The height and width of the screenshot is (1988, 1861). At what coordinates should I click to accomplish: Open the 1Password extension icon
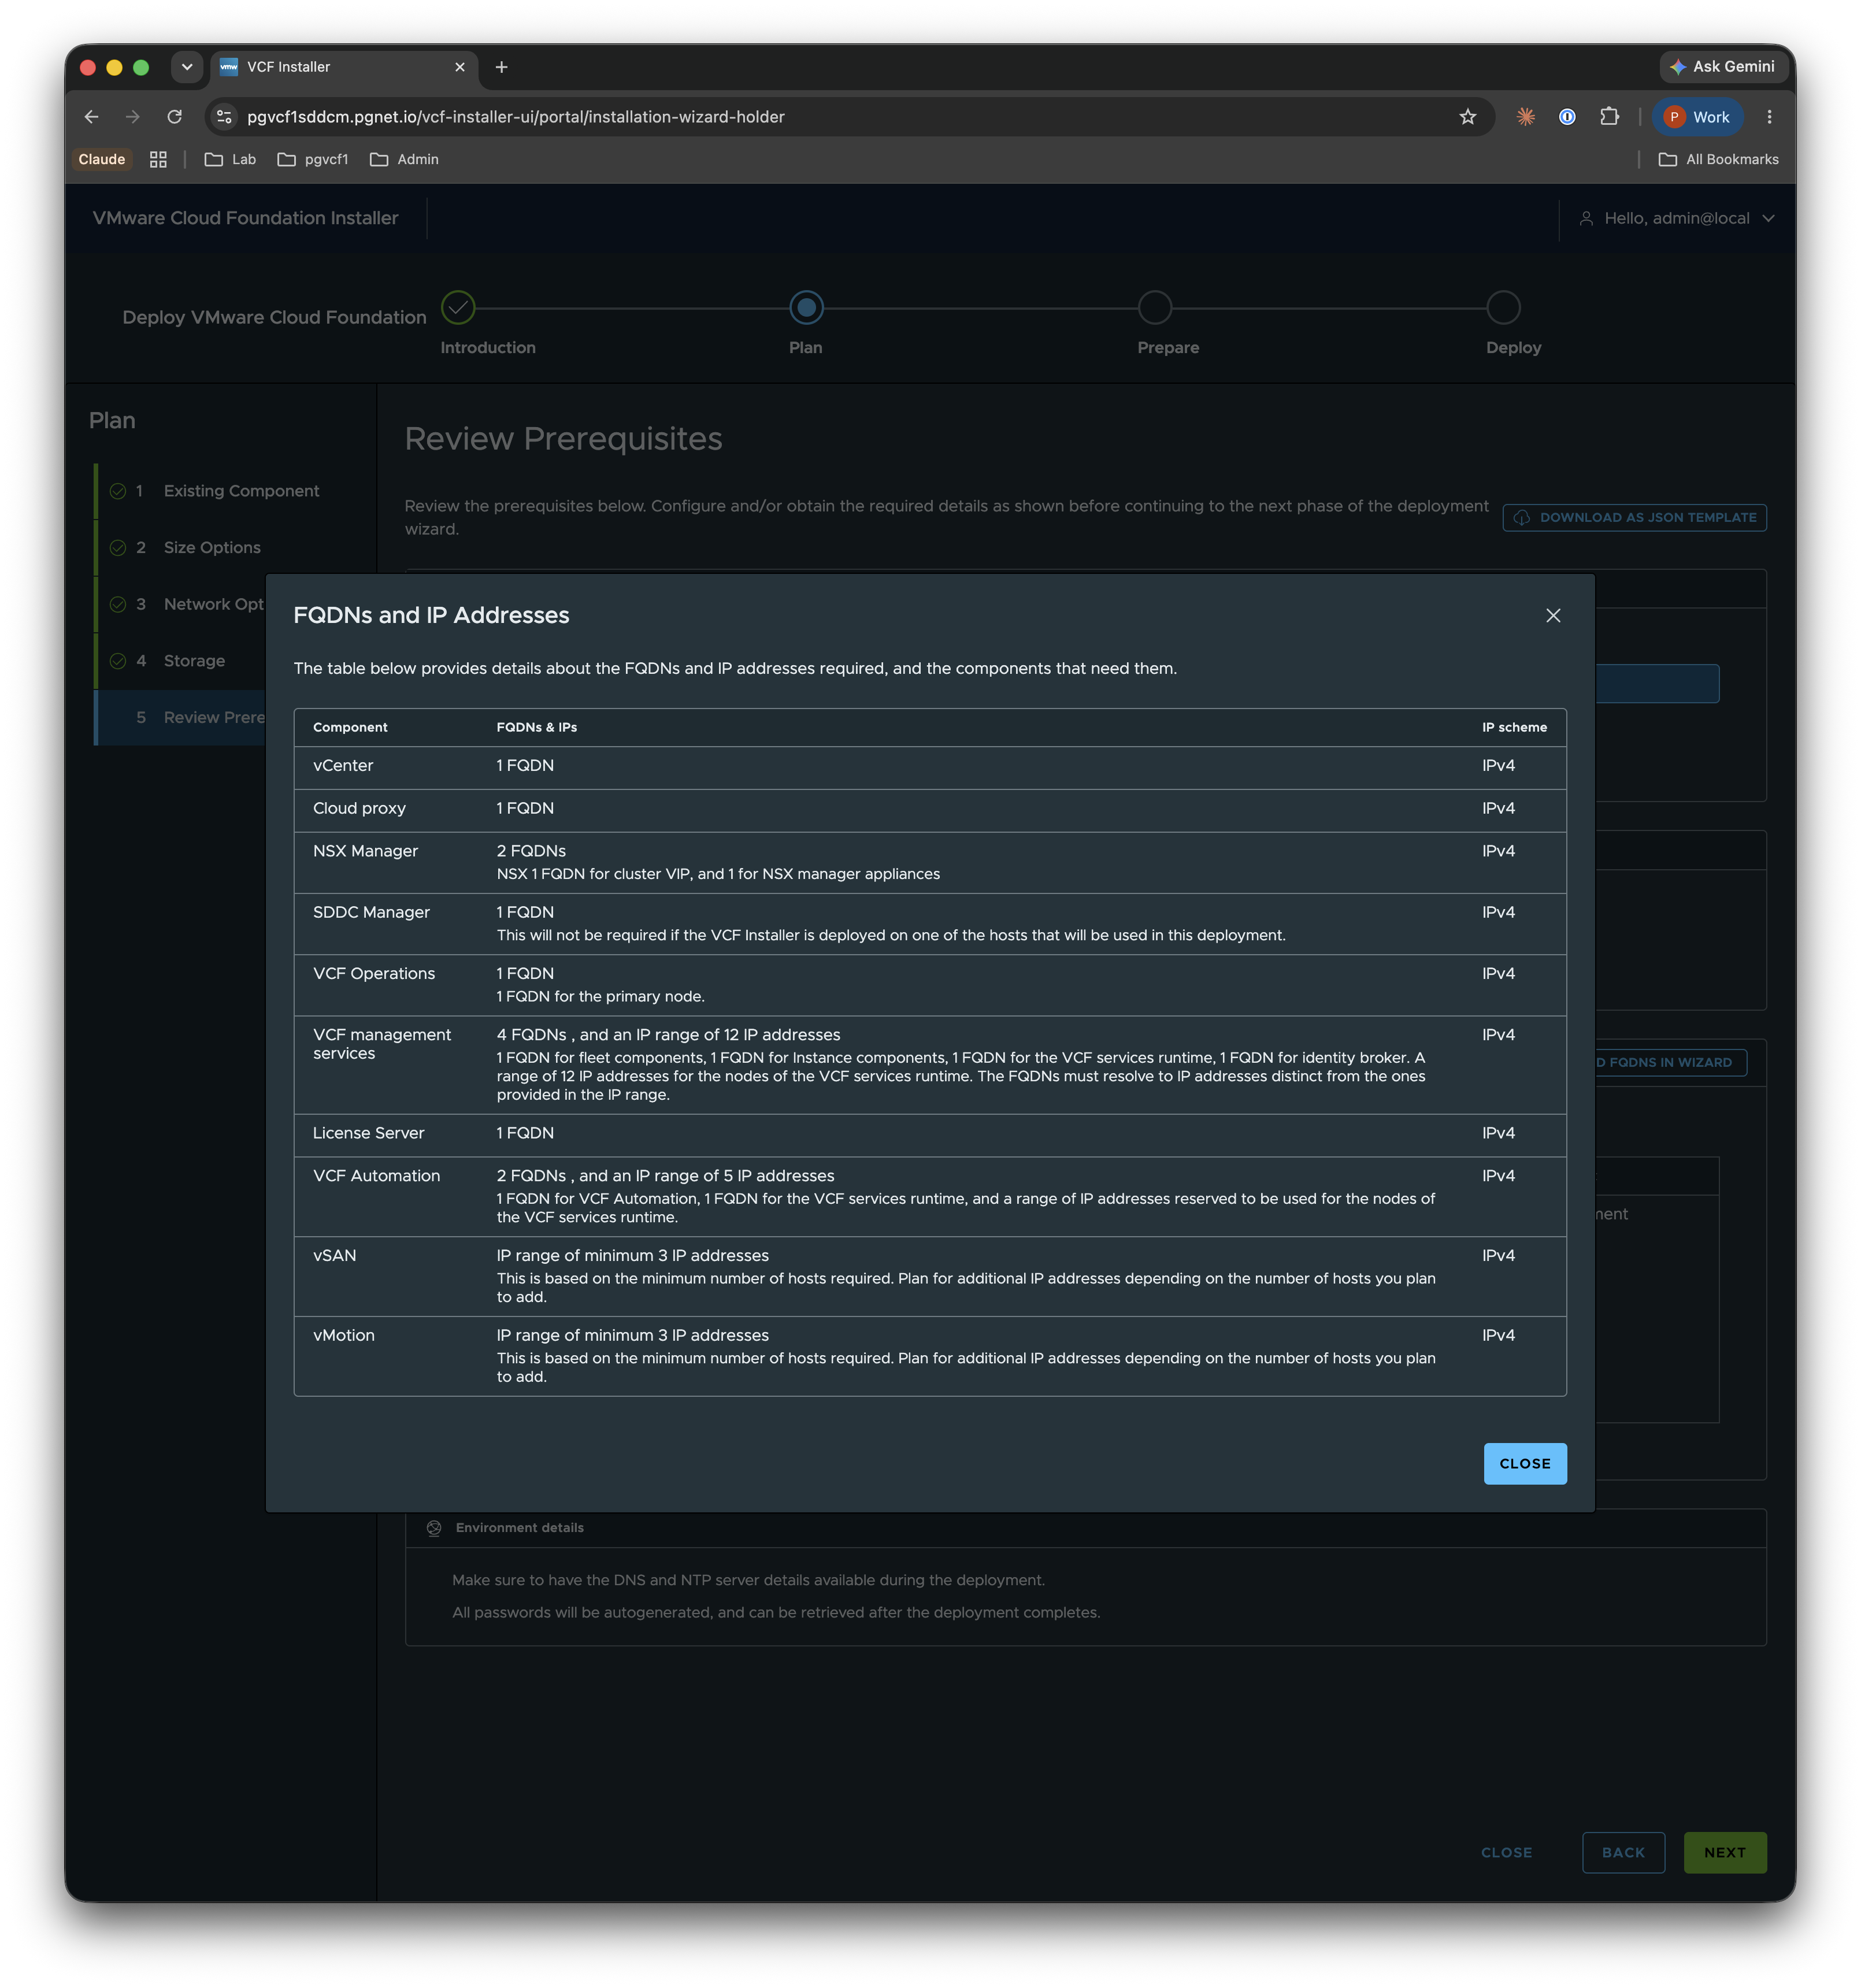pos(1566,117)
